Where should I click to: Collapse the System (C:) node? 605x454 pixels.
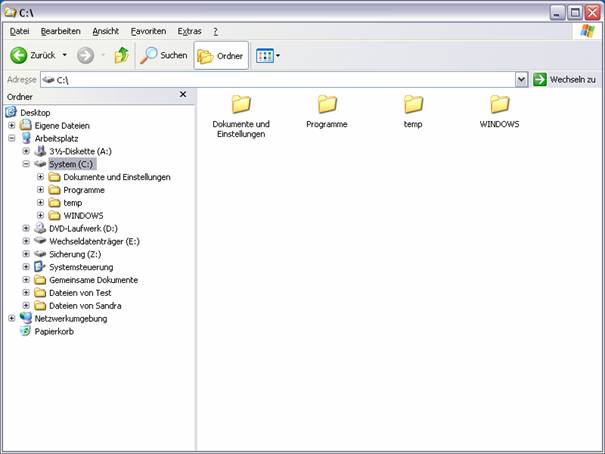coord(26,164)
